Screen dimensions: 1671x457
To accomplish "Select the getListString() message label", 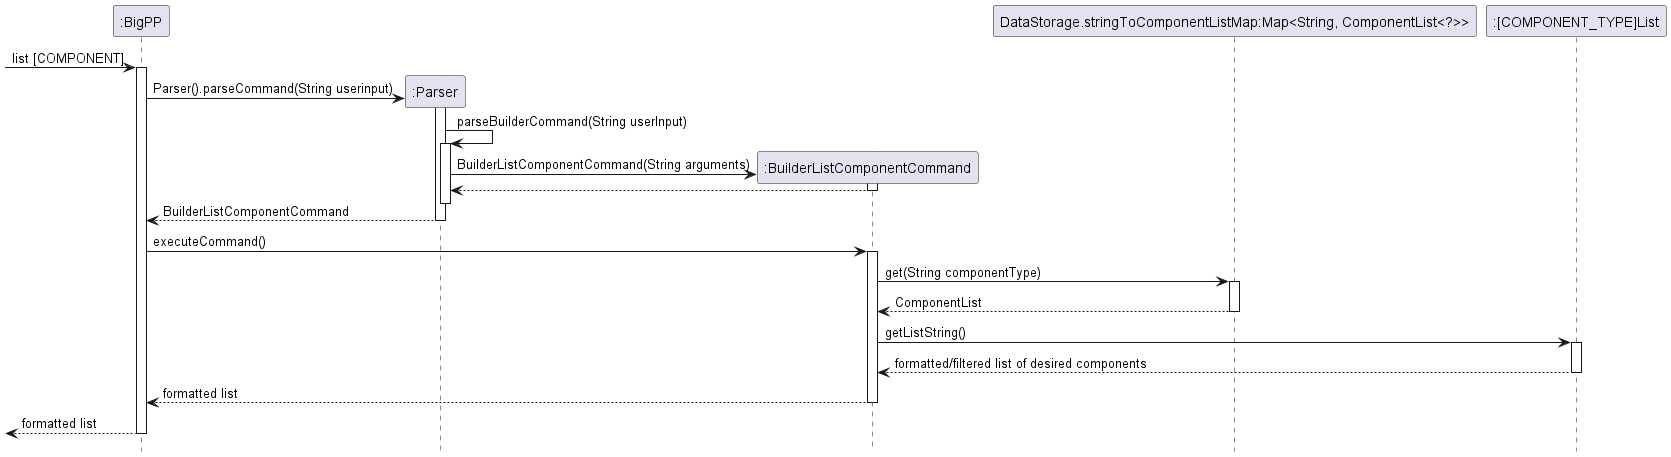I will 925,333.
